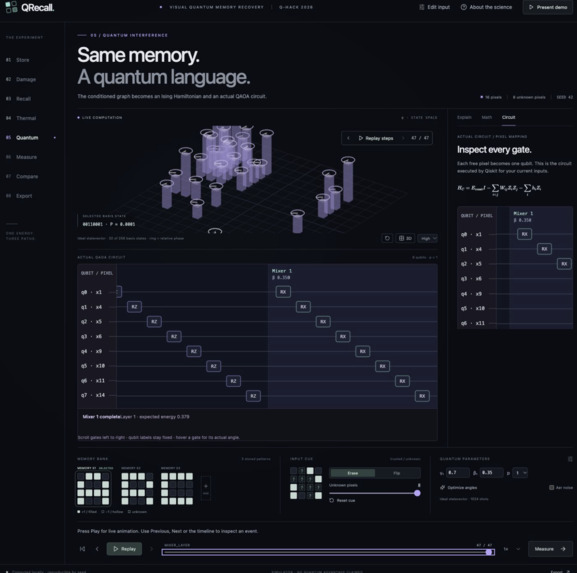The height and width of the screenshot is (573, 577).
Task: Click Replay steps in state space view
Action: tap(376, 138)
